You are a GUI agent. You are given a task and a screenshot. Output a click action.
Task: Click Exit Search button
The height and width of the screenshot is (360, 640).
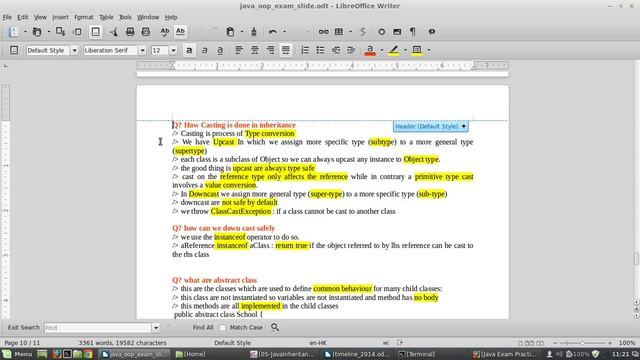click(x=24, y=327)
